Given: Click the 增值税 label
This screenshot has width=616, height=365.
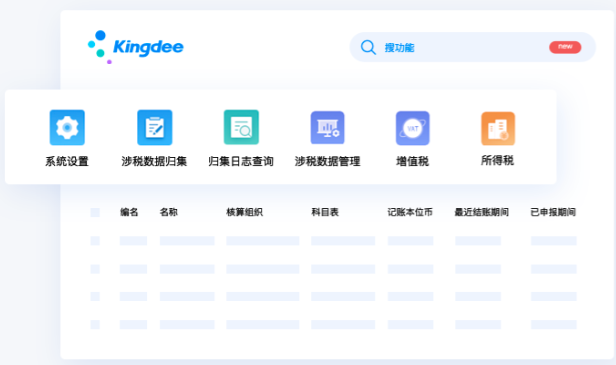Looking at the screenshot, I should click(412, 161).
